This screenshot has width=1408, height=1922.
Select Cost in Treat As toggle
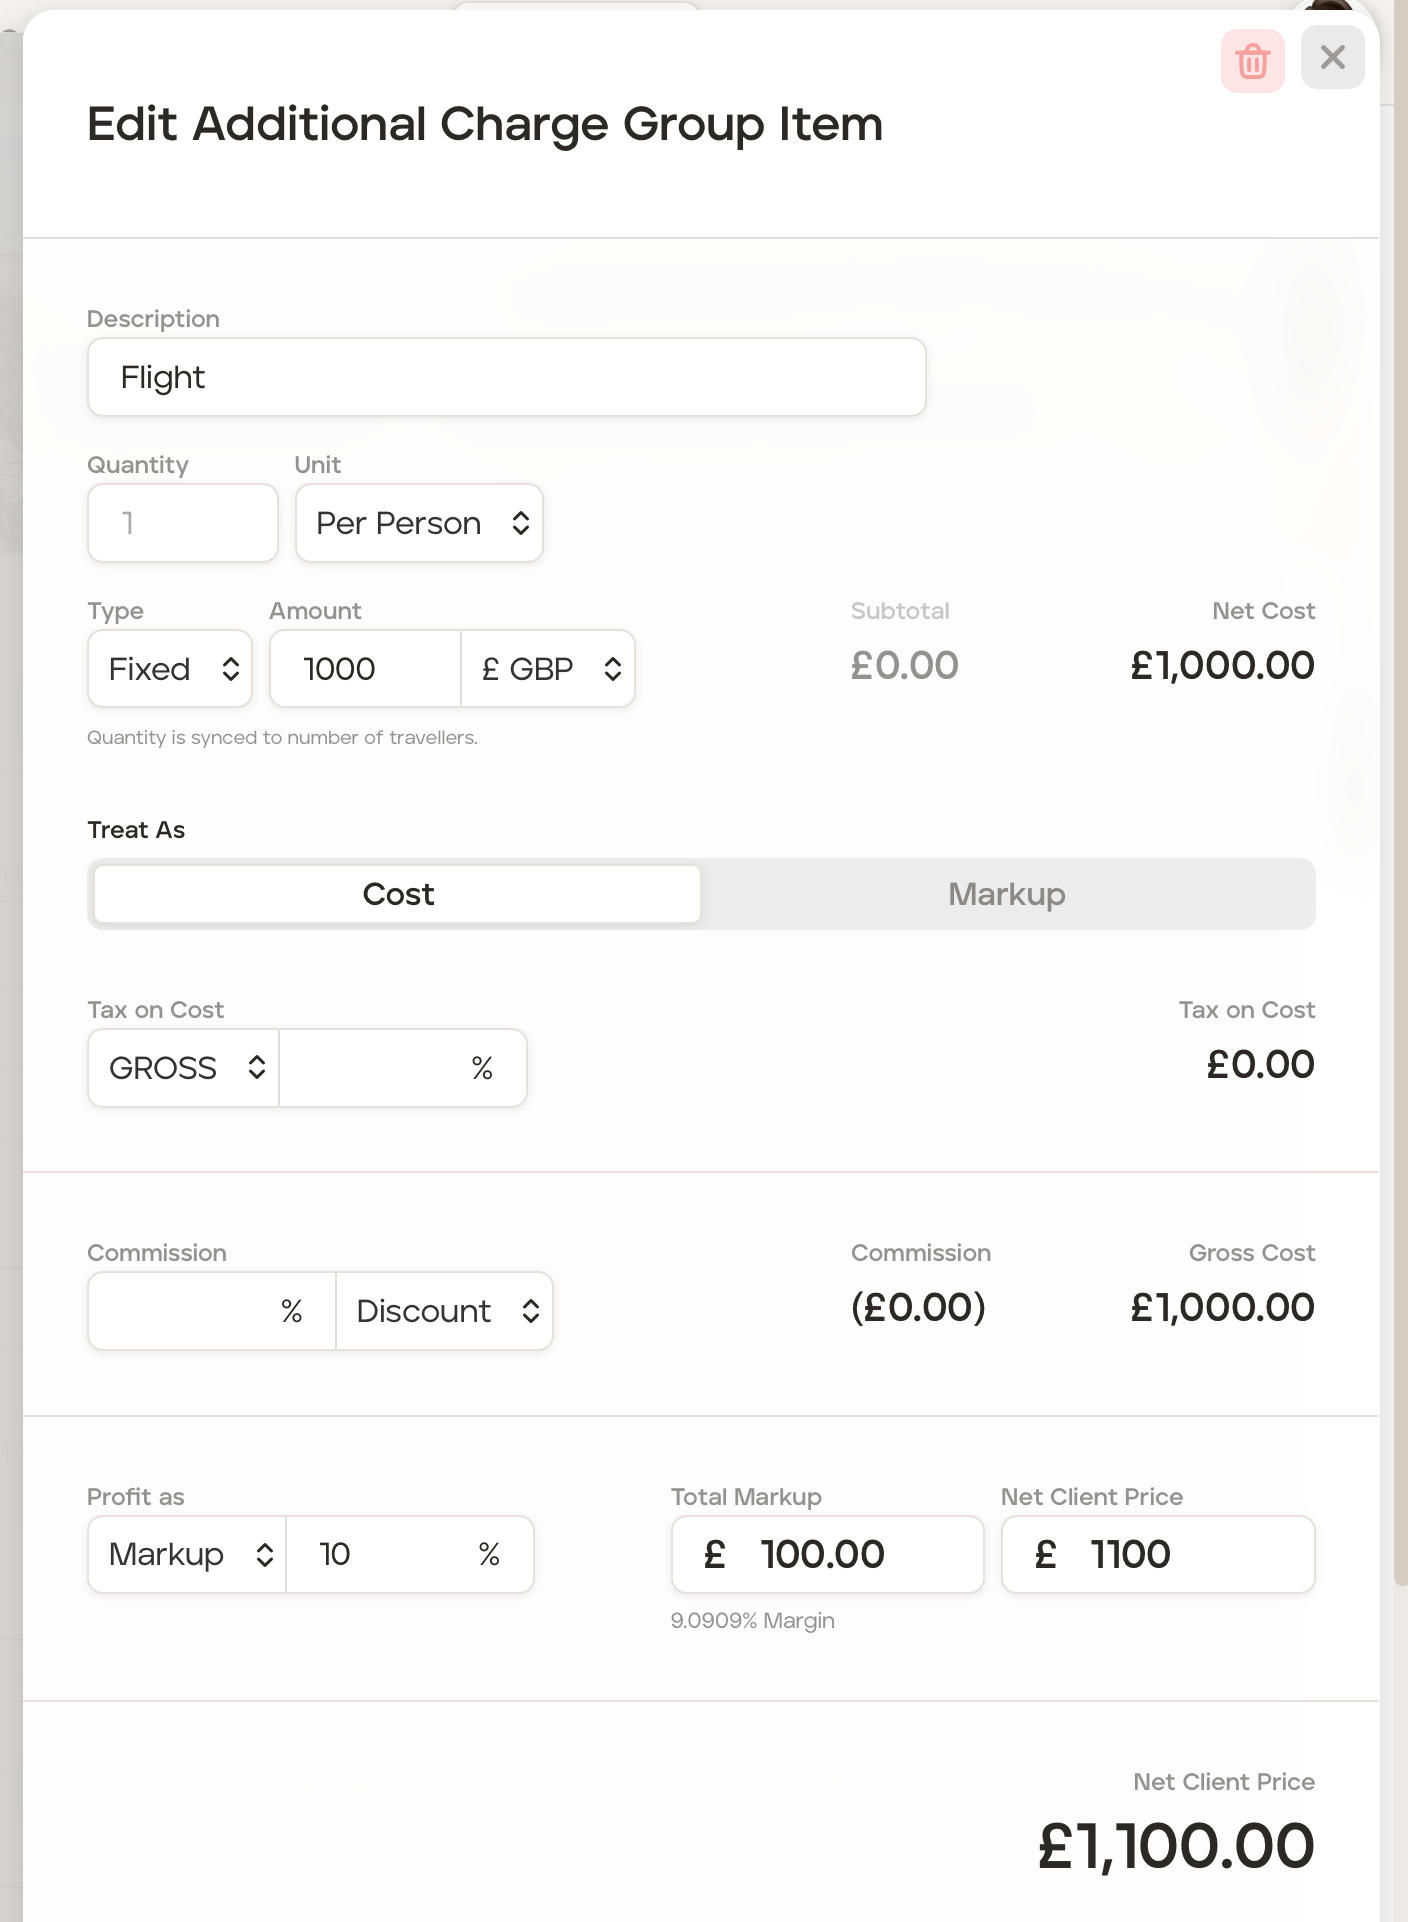(398, 894)
